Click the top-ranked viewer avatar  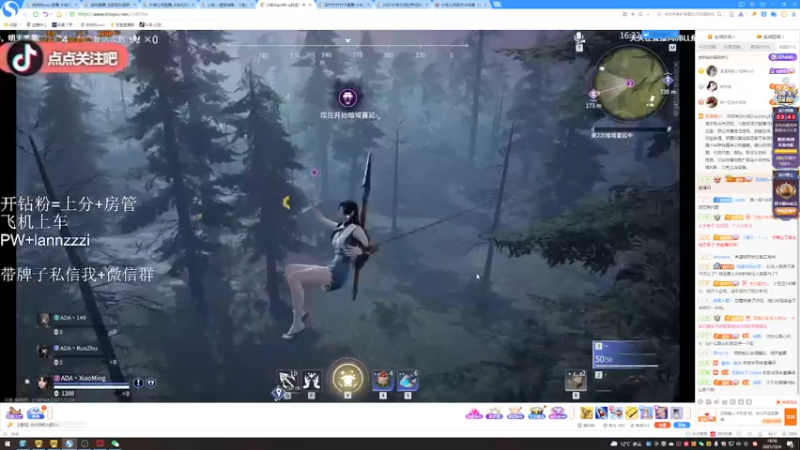[x=712, y=71]
